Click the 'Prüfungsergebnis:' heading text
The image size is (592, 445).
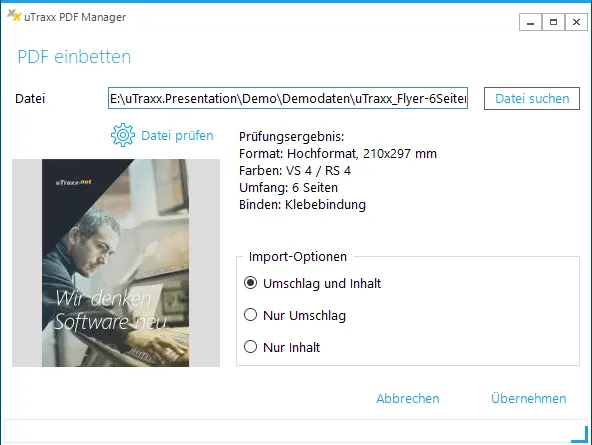291,137
